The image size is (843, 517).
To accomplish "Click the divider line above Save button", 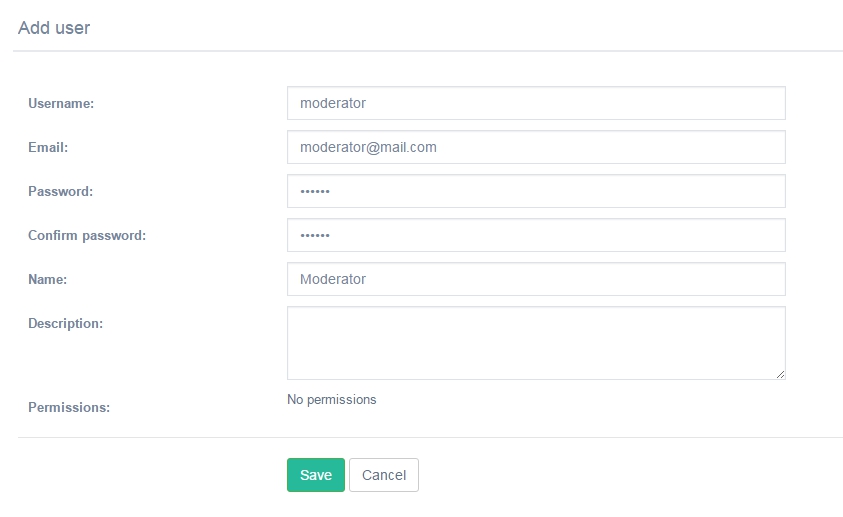I will coord(430,437).
